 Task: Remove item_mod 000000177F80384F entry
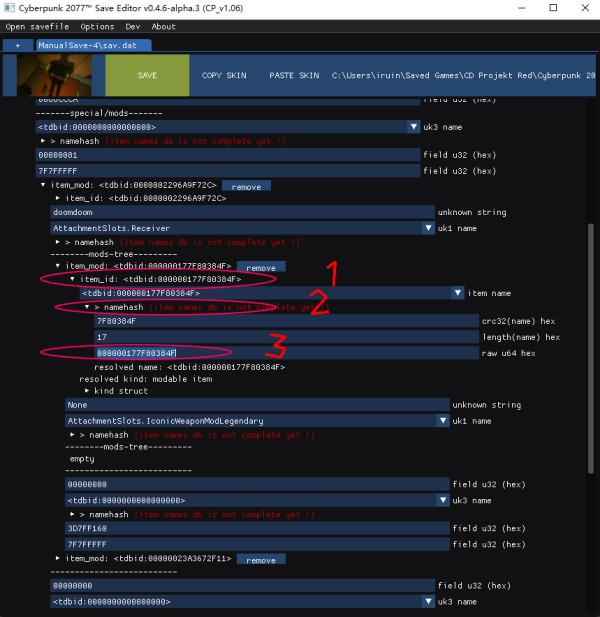(261, 267)
